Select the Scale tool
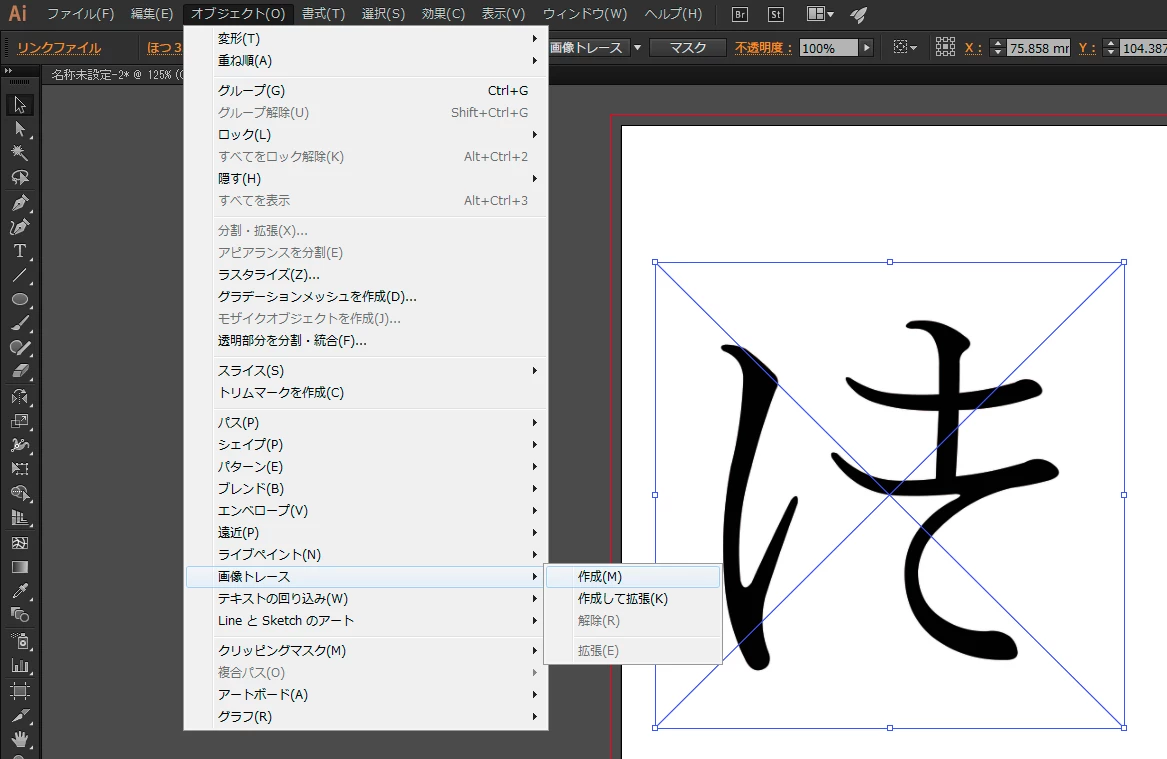The image size is (1167, 759). [20, 421]
